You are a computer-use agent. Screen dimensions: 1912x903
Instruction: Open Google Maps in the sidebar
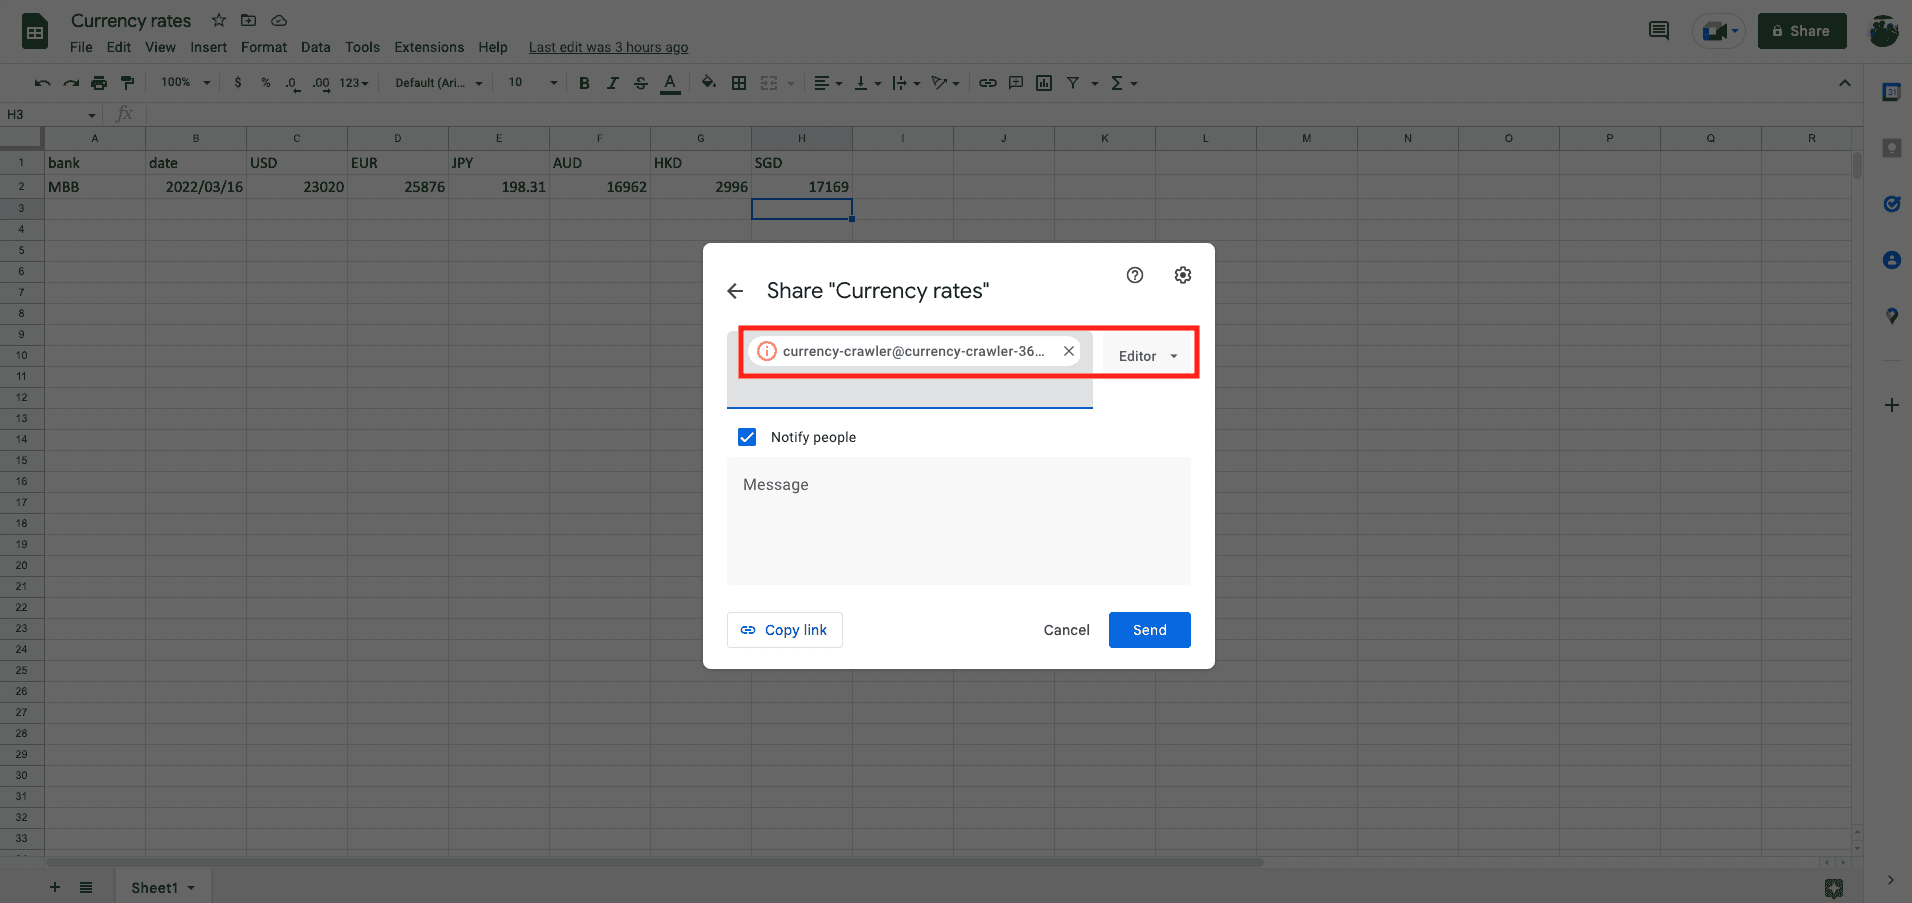[x=1892, y=316]
